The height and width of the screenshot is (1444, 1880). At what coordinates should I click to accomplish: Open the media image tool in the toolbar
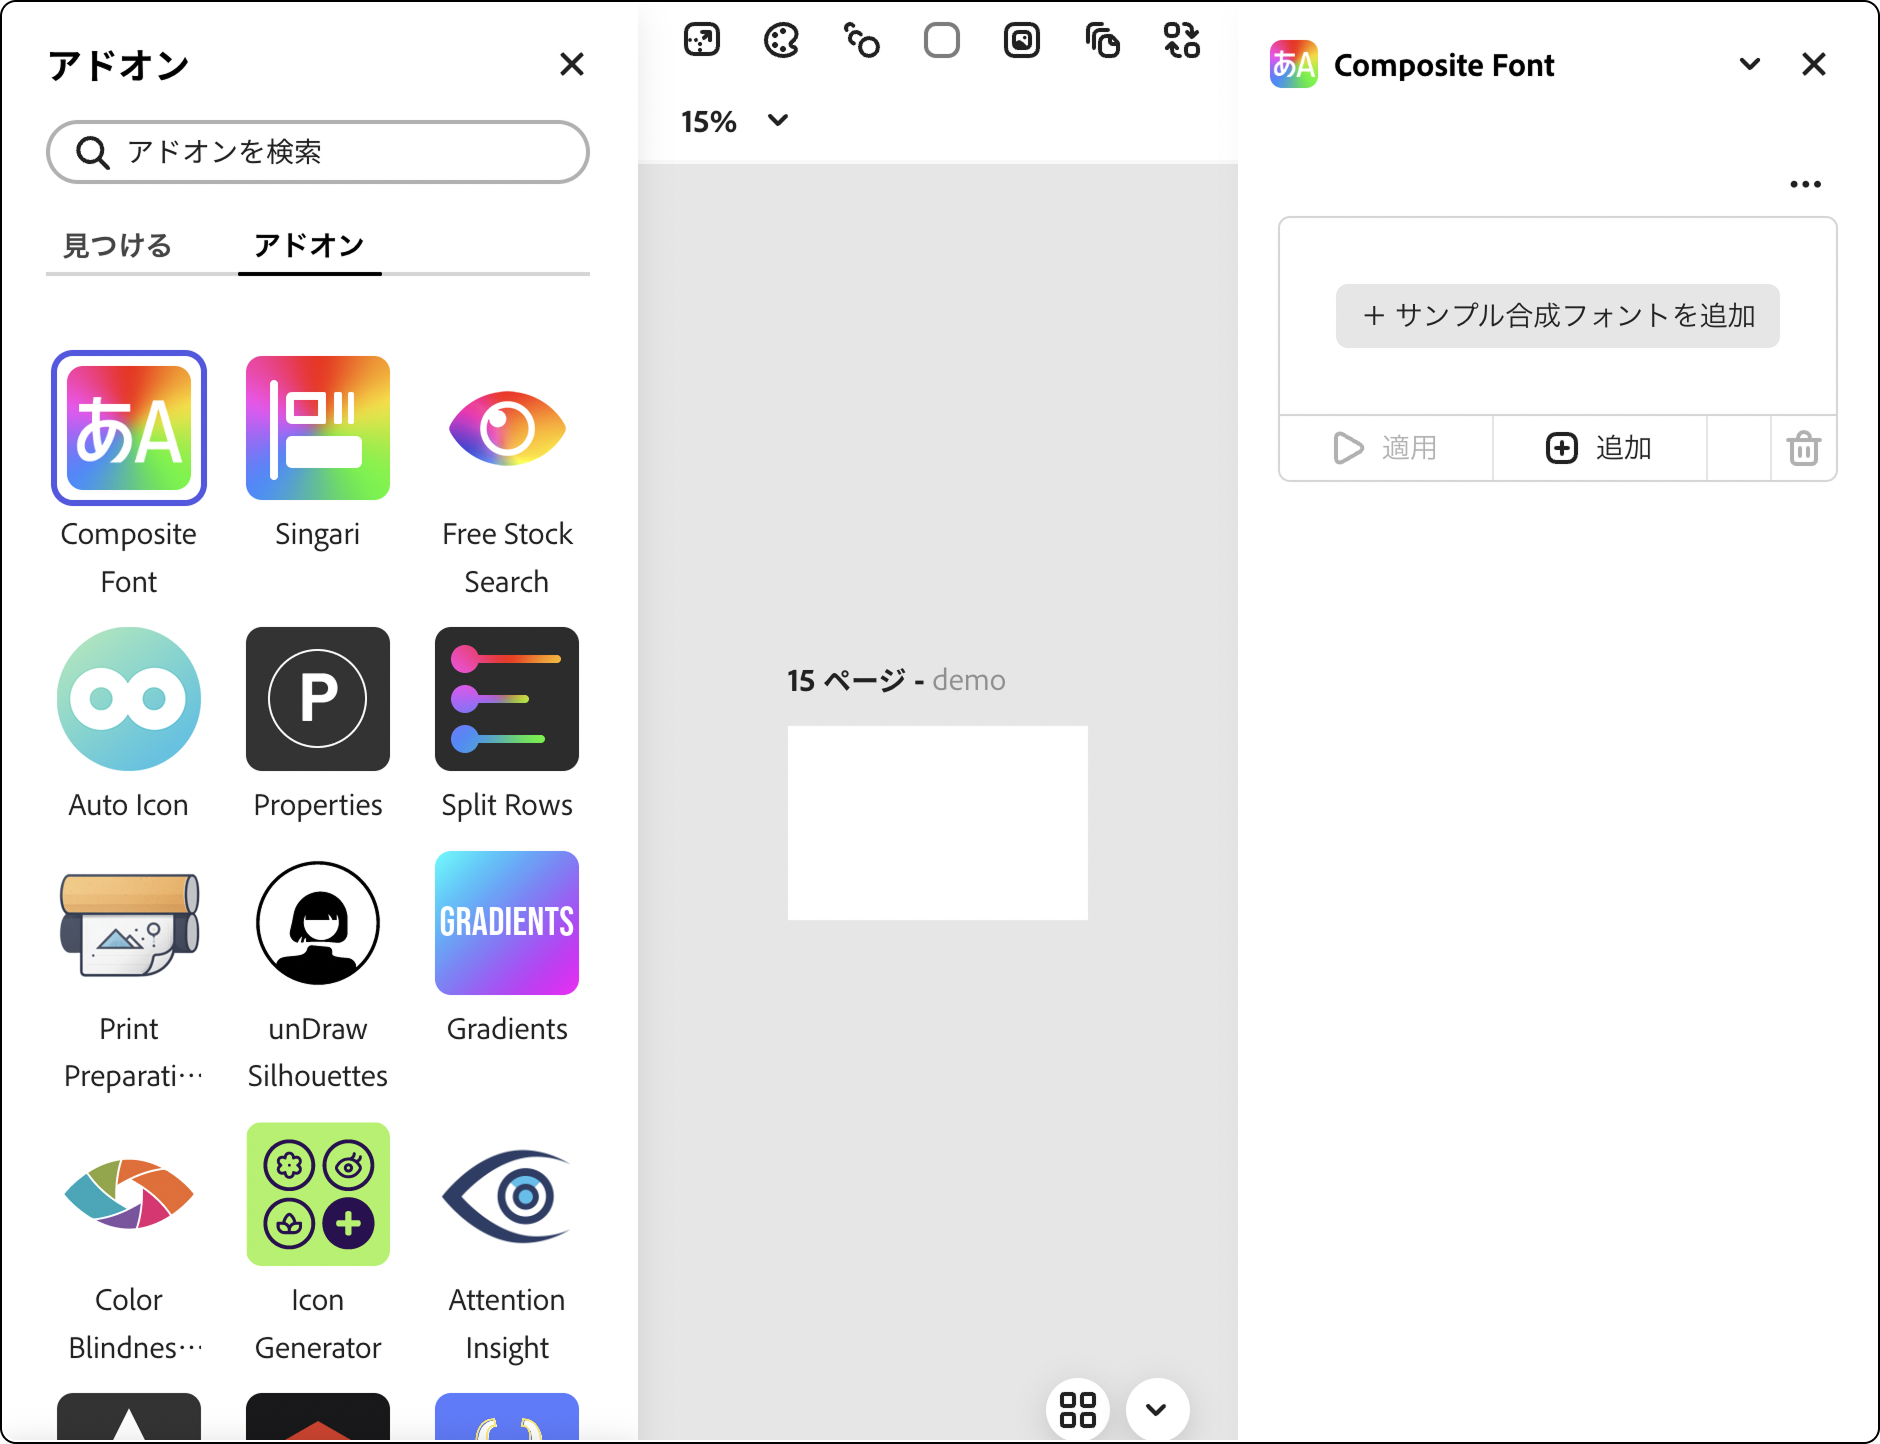1022,40
